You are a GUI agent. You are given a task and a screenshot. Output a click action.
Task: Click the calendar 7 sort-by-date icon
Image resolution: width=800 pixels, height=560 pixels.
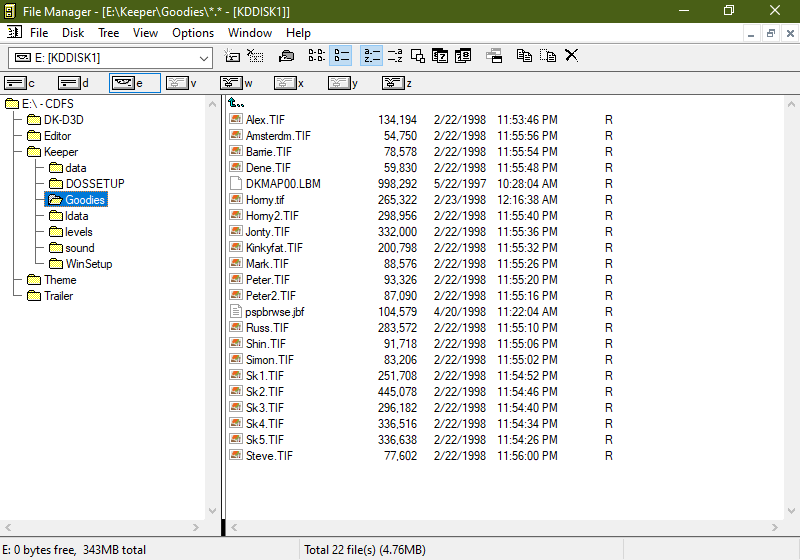[x=440, y=56]
